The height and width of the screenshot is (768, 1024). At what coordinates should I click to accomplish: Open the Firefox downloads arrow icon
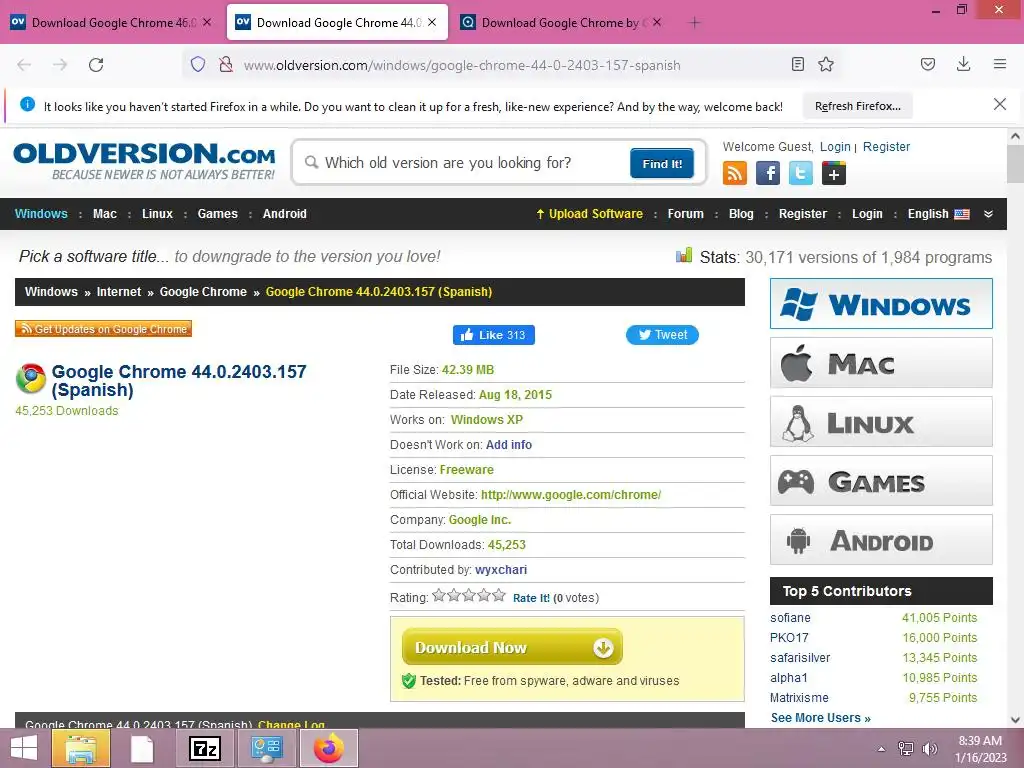pyautogui.click(x=963, y=64)
